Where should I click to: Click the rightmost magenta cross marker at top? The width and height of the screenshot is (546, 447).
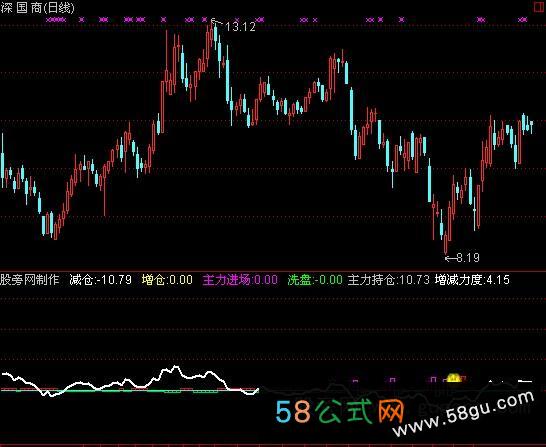point(522,20)
